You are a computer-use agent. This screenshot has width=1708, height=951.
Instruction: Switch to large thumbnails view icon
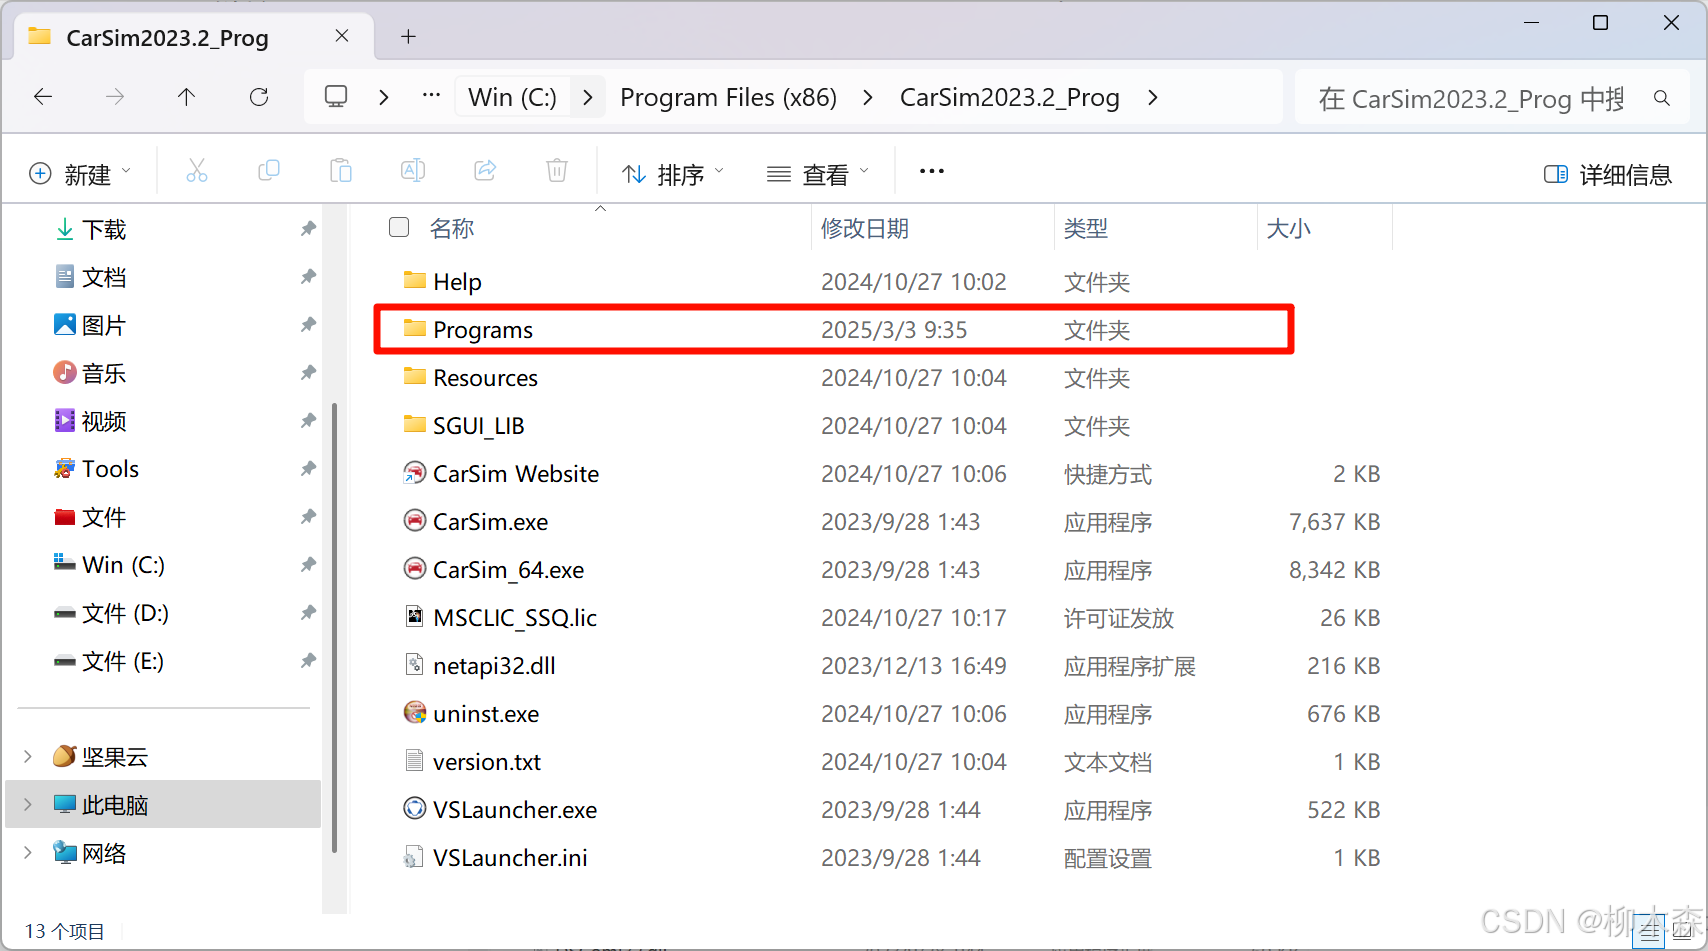pyautogui.click(x=1682, y=933)
